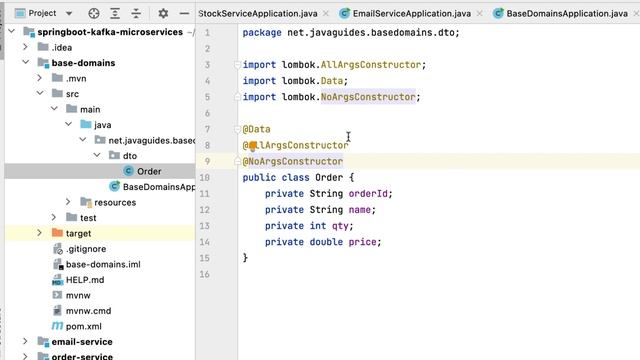Viewport: 640px width, 360px height.
Task: Select the email-service module
Action: click(x=82, y=342)
